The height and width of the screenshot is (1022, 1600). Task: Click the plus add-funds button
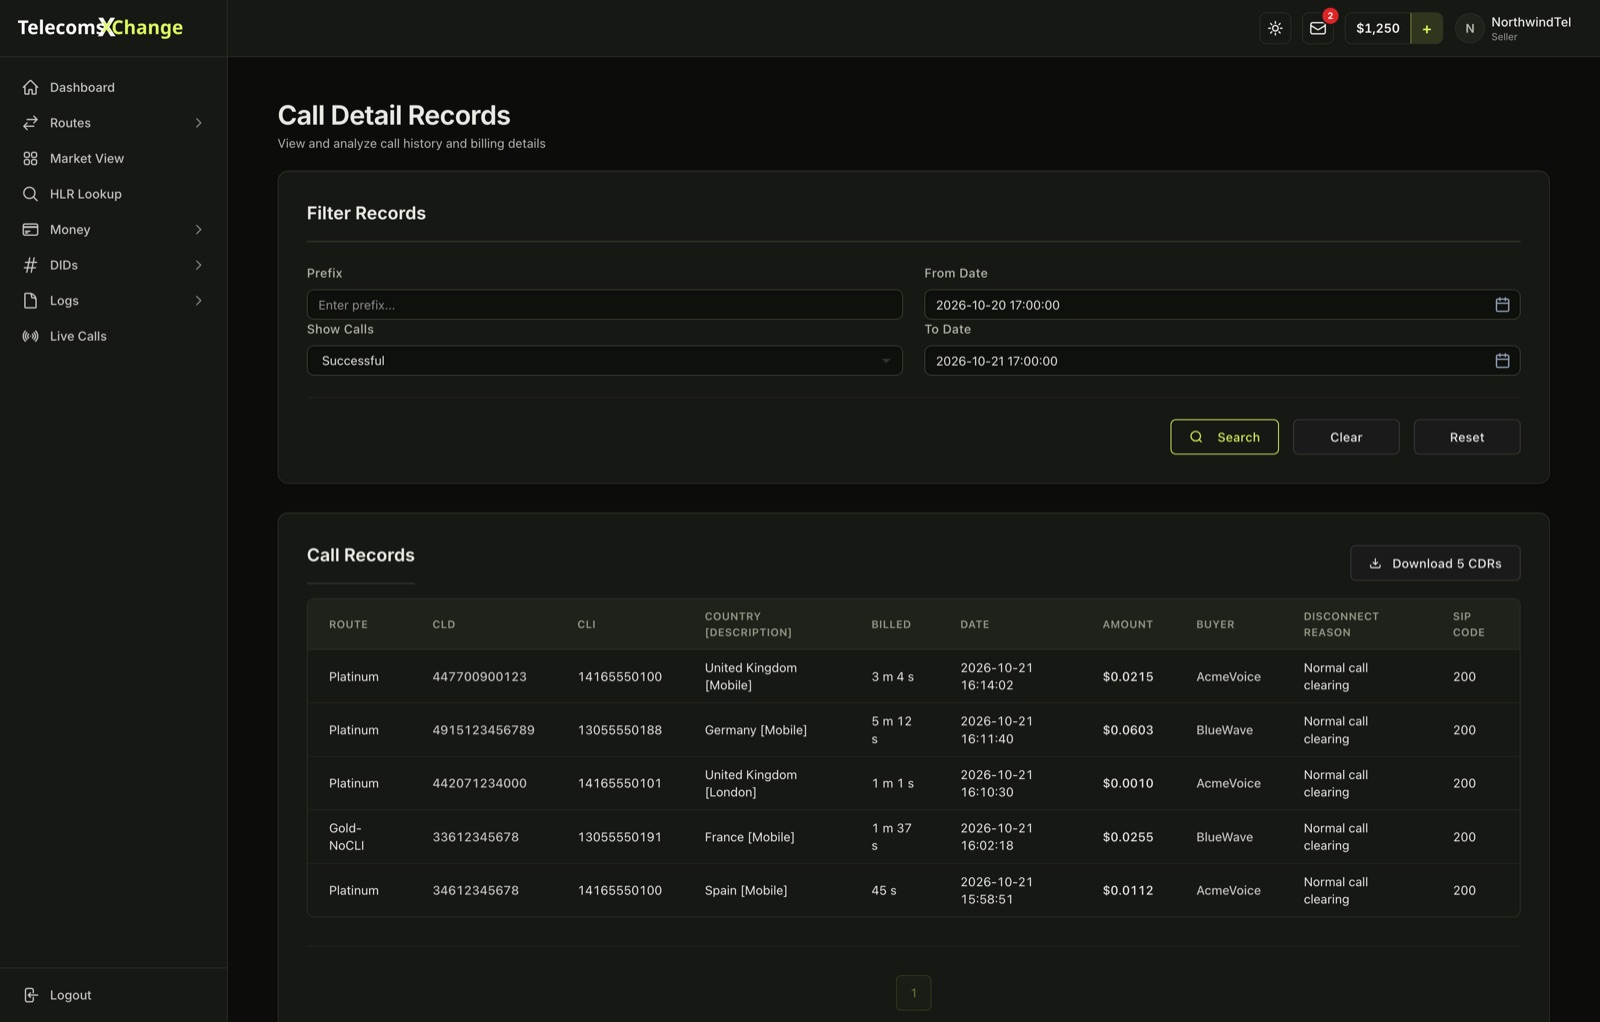pyautogui.click(x=1427, y=28)
